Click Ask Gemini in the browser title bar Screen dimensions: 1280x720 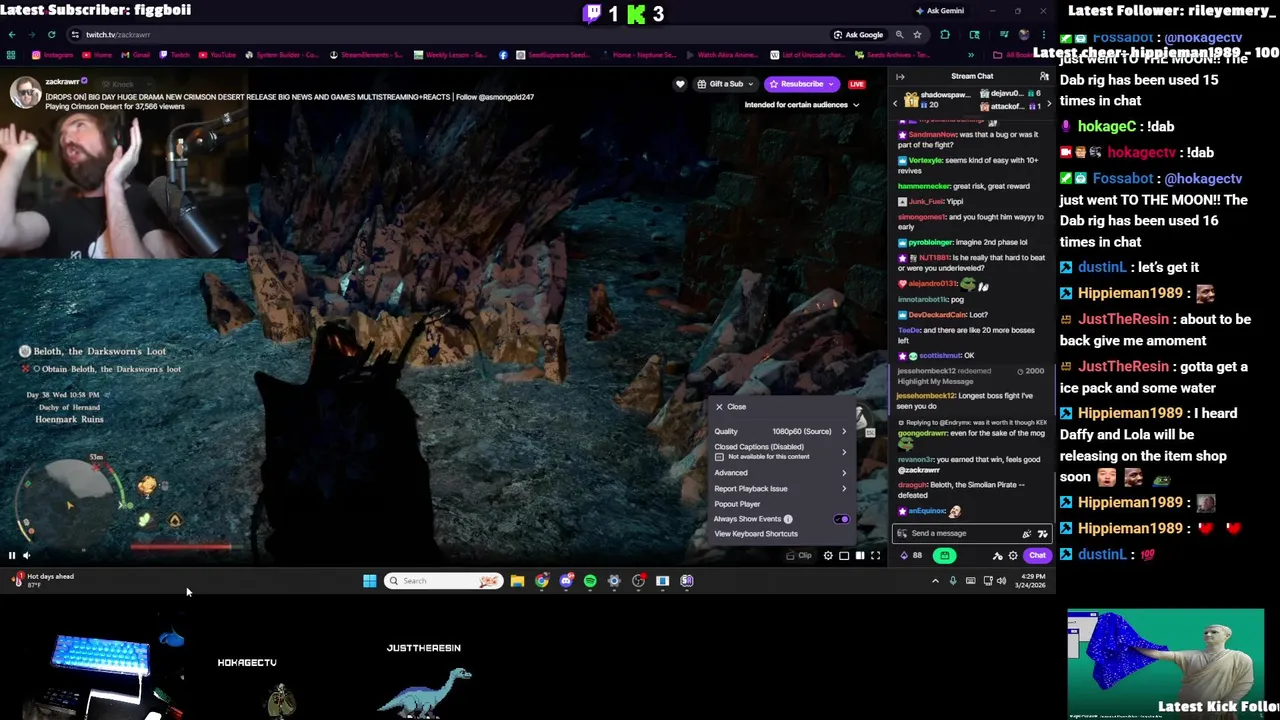939,11
